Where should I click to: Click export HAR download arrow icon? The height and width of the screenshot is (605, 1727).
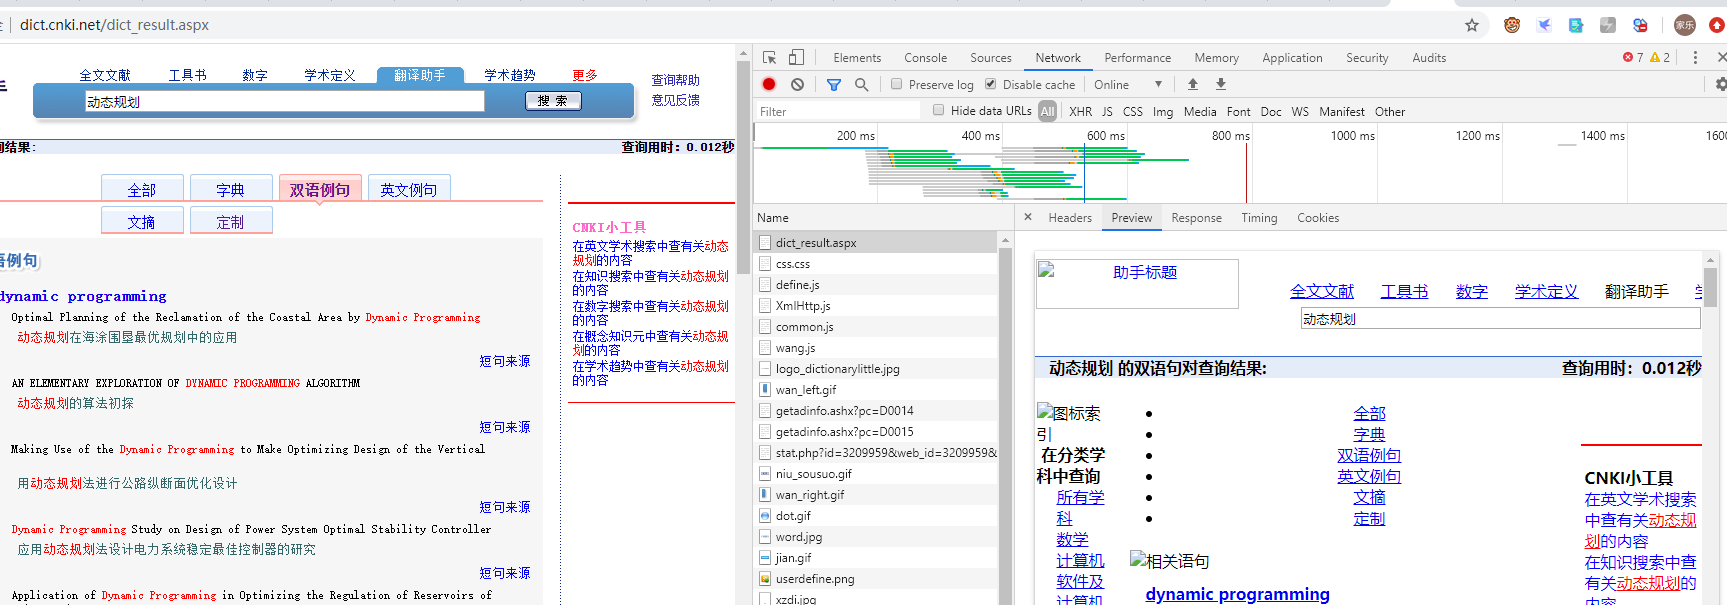coord(1221,85)
